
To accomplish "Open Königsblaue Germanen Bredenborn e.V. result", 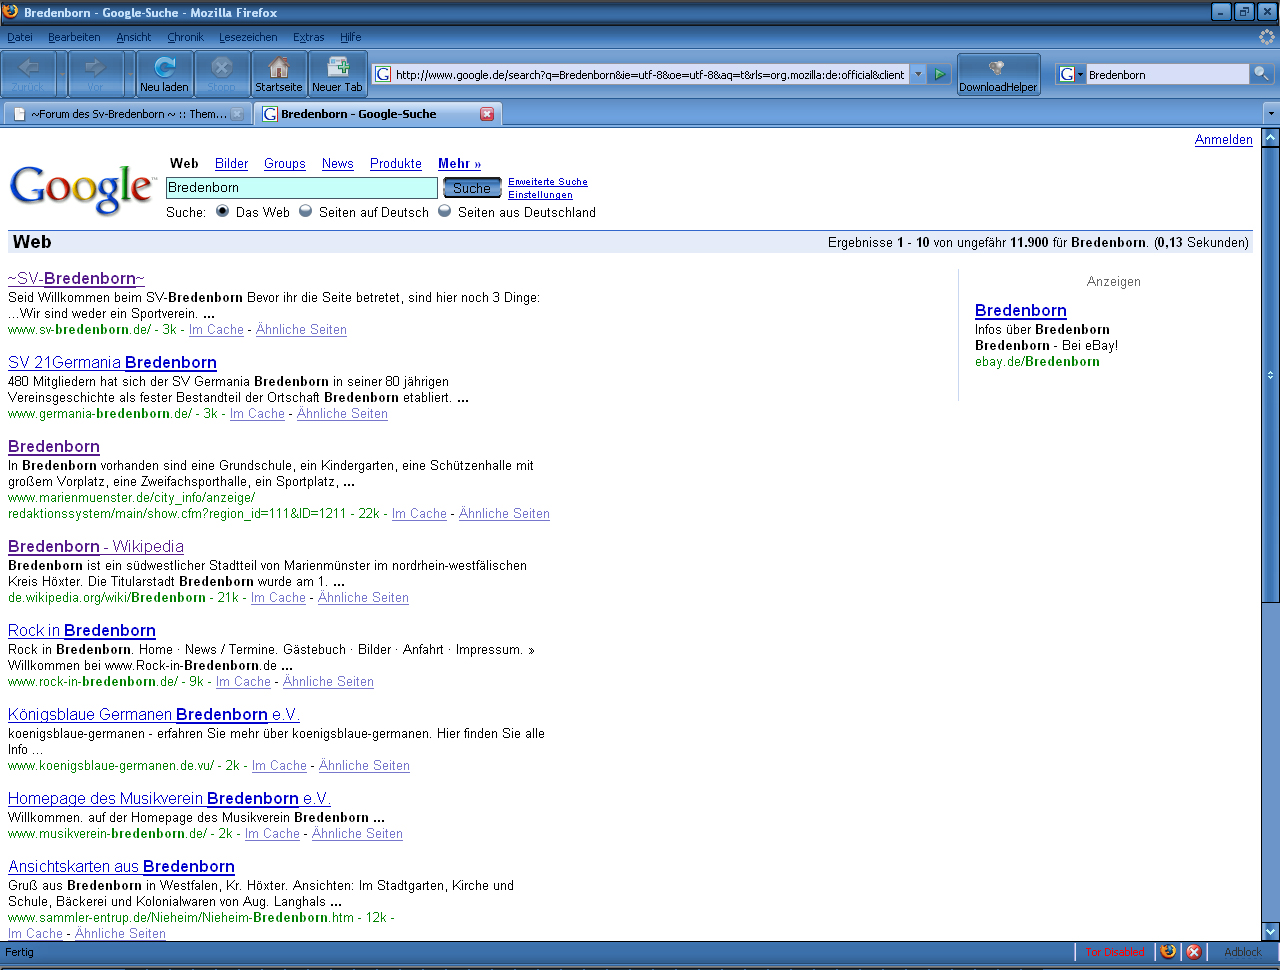I will click(154, 715).
